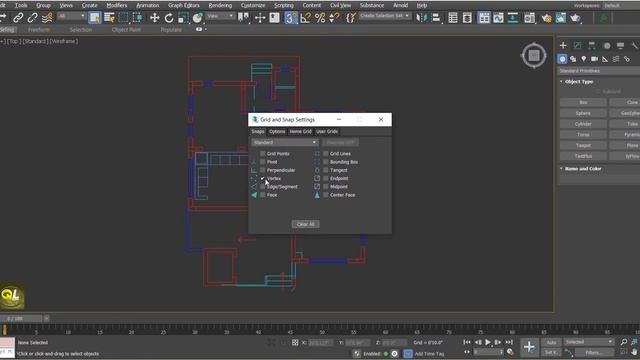
Task: Open the Modify tab in Command Panel
Action: tap(578, 45)
